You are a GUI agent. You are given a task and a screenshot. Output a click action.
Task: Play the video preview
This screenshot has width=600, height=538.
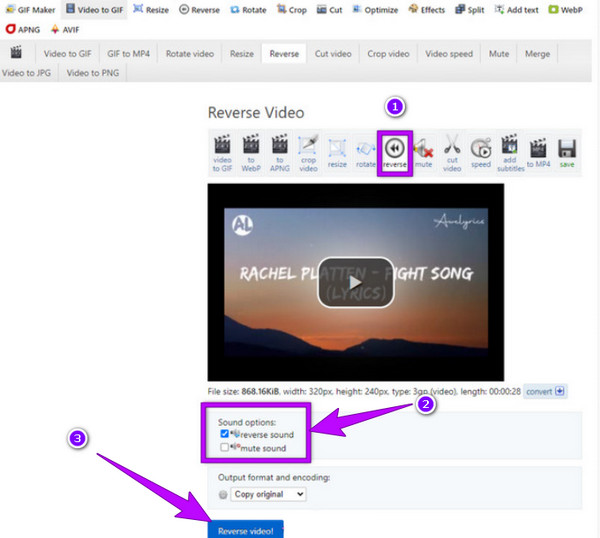(x=356, y=282)
